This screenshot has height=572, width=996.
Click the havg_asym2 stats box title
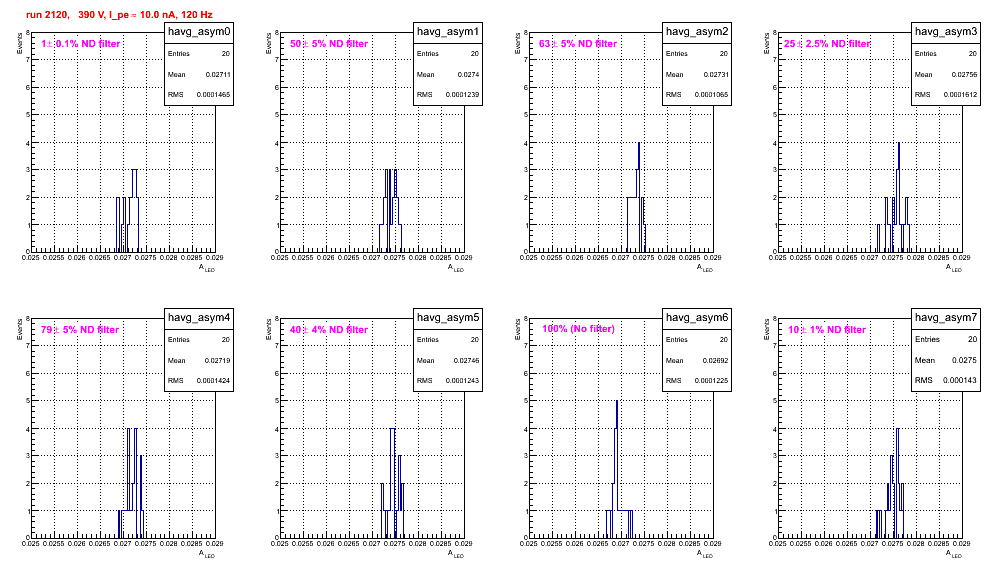pyautogui.click(x=697, y=31)
